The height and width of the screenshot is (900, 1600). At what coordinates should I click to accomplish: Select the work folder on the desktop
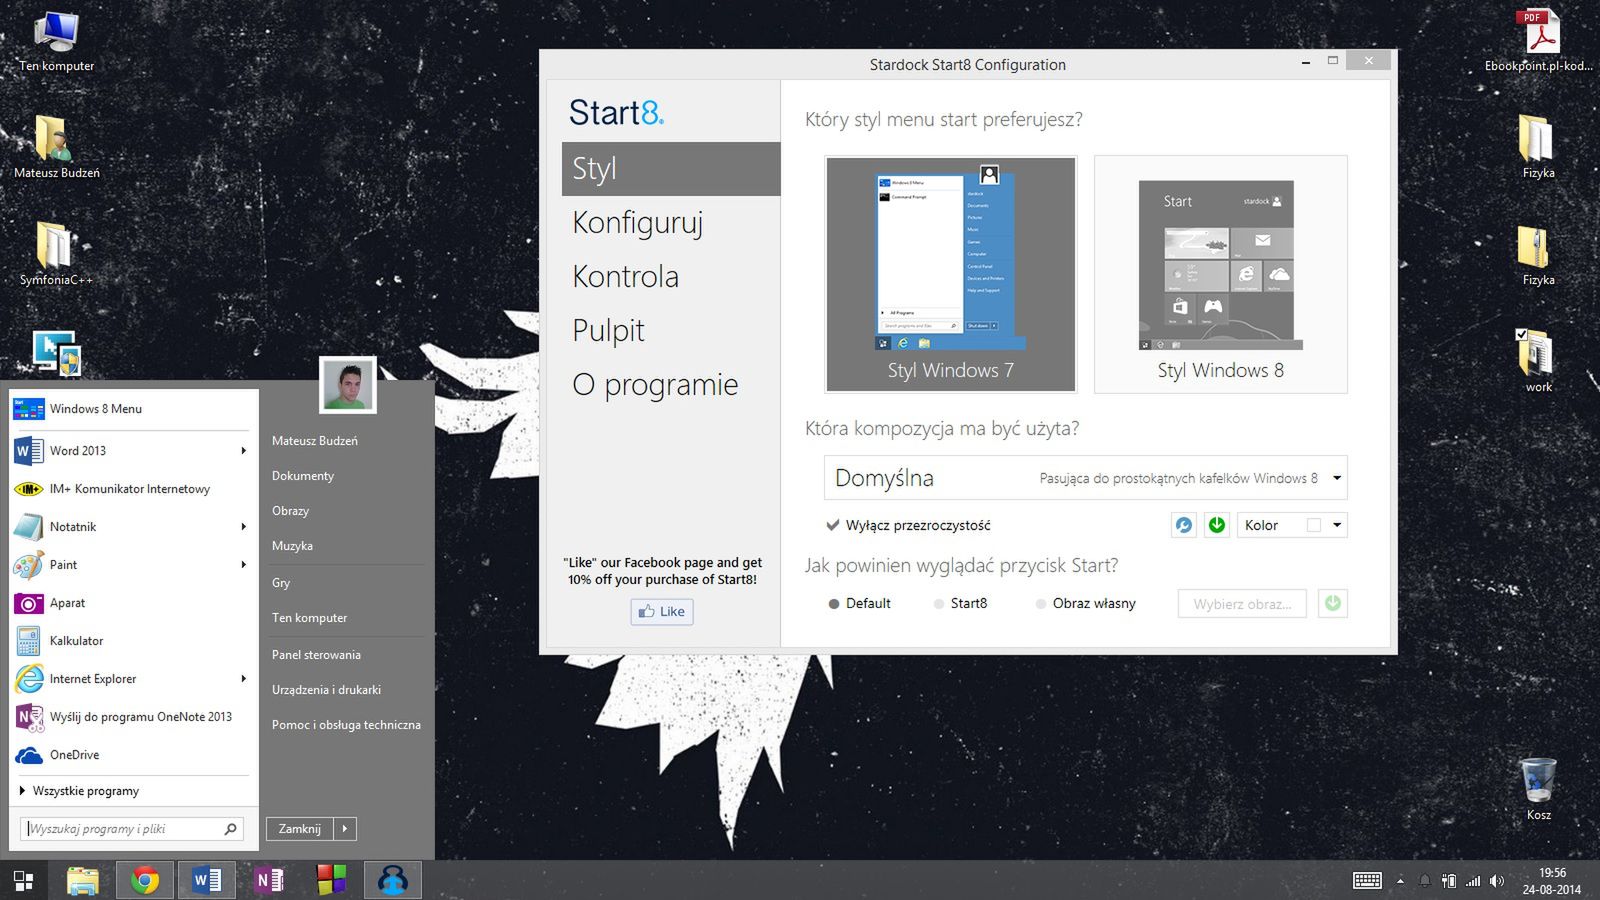[x=1538, y=360]
